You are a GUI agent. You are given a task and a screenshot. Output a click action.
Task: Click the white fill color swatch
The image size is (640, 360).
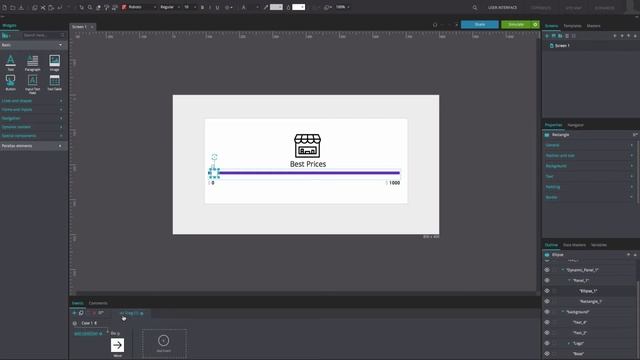point(298,7)
